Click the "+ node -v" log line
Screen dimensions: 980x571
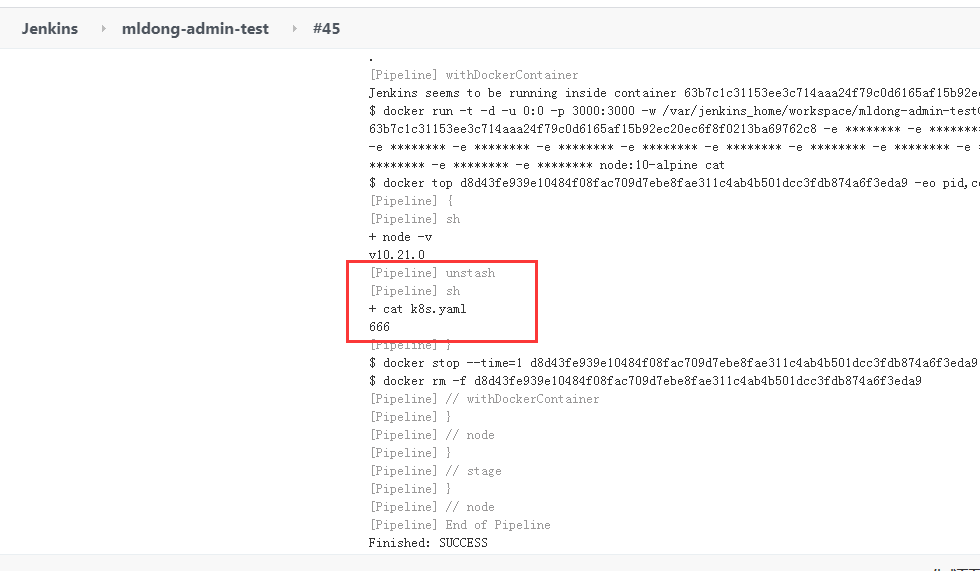pyautogui.click(x=401, y=236)
